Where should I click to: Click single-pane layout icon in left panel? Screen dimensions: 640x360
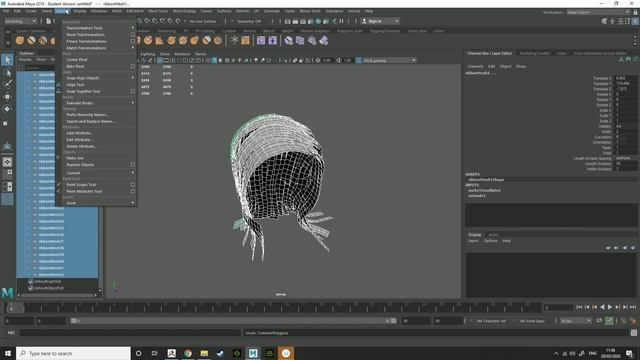tap(7, 162)
